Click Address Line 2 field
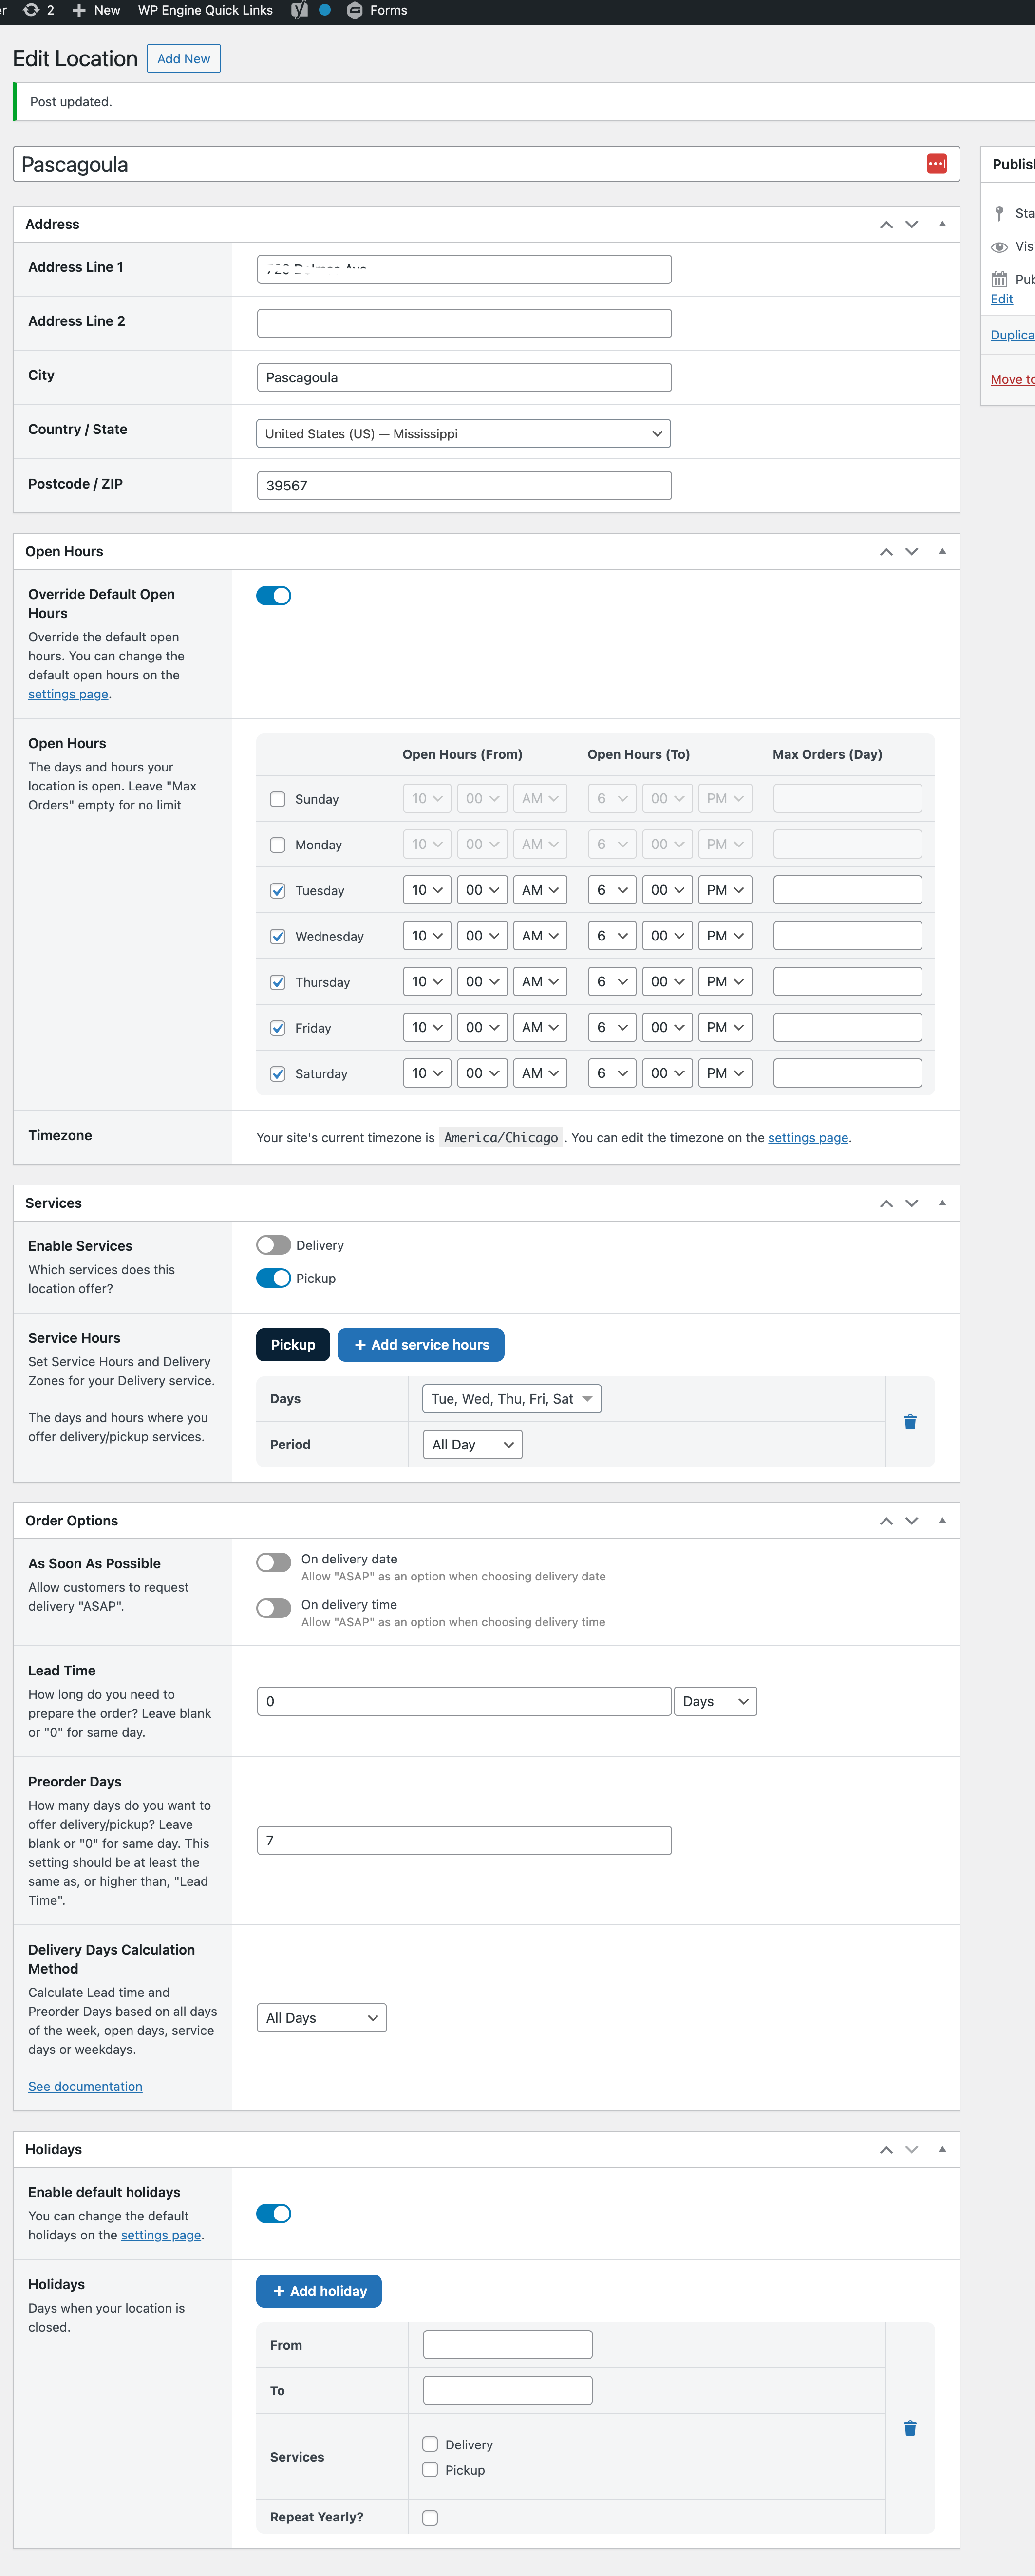 (464, 323)
